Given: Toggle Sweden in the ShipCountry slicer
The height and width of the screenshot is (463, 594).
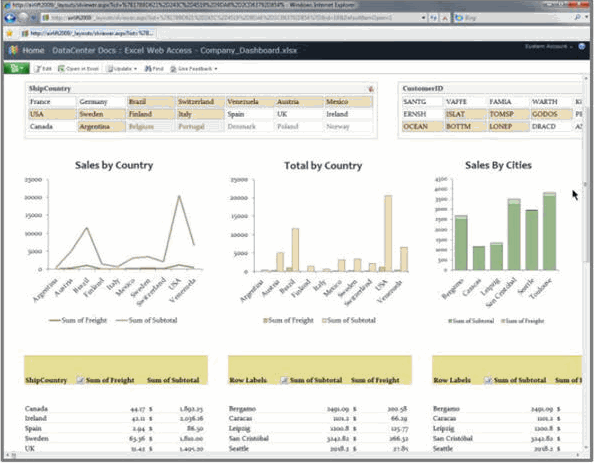Looking at the screenshot, I should [x=102, y=114].
